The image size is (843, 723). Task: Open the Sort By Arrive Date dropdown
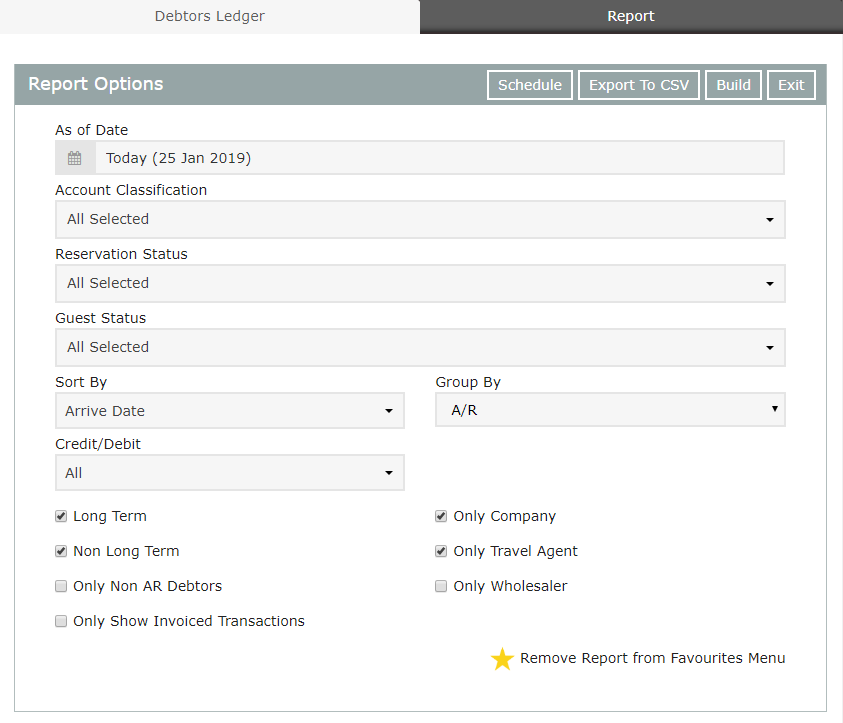(x=230, y=411)
